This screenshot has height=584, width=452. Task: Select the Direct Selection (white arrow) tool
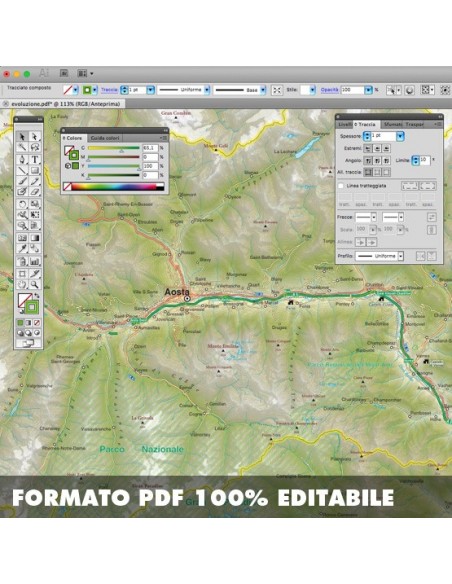click(35, 137)
